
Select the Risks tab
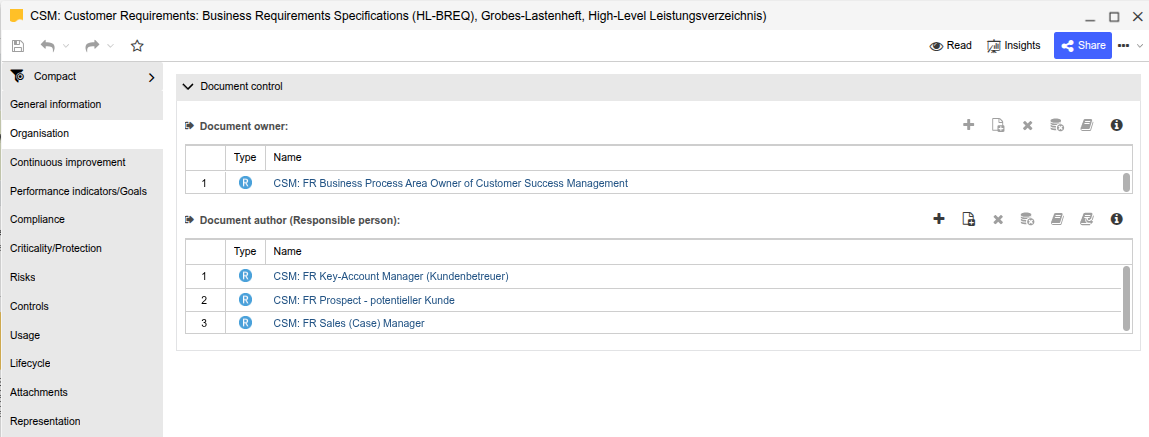click(x=81, y=278)
